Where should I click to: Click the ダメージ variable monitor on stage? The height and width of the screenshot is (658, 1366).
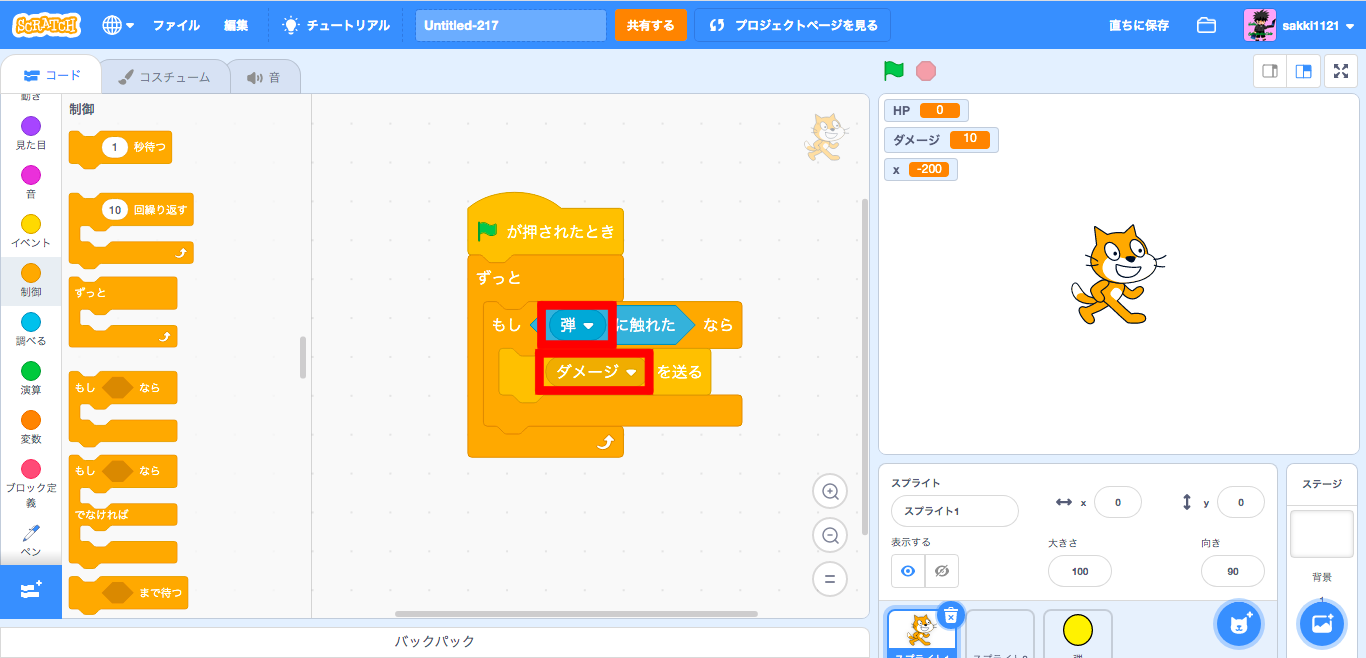coord(941,140)
